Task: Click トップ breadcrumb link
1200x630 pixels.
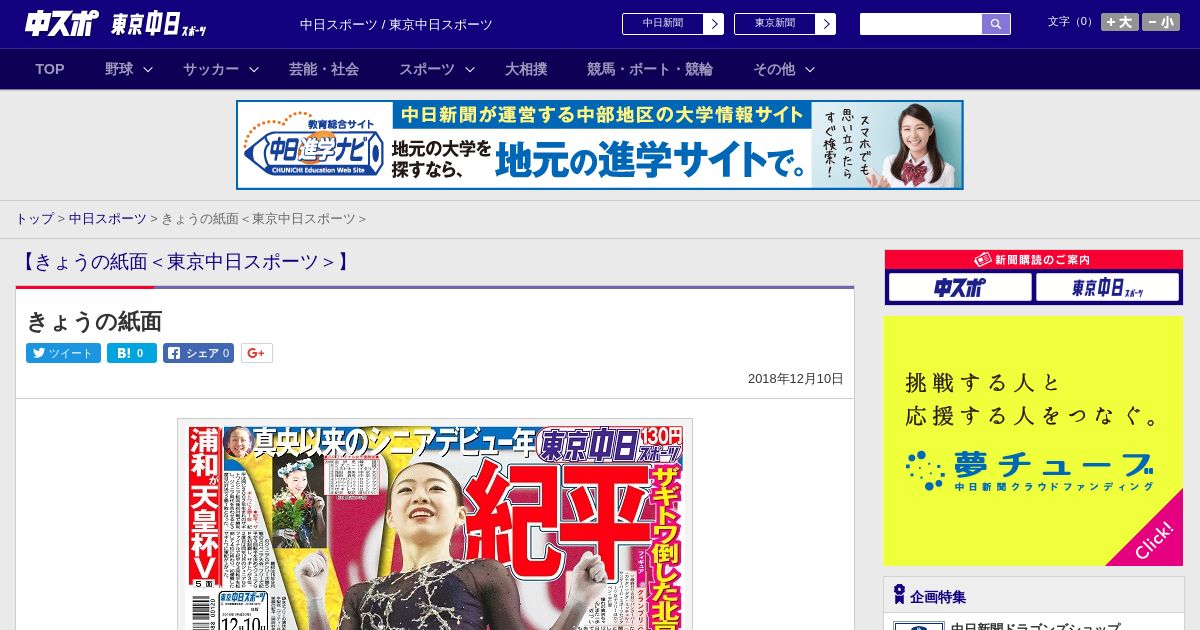Action: click(x=34, y=219)
